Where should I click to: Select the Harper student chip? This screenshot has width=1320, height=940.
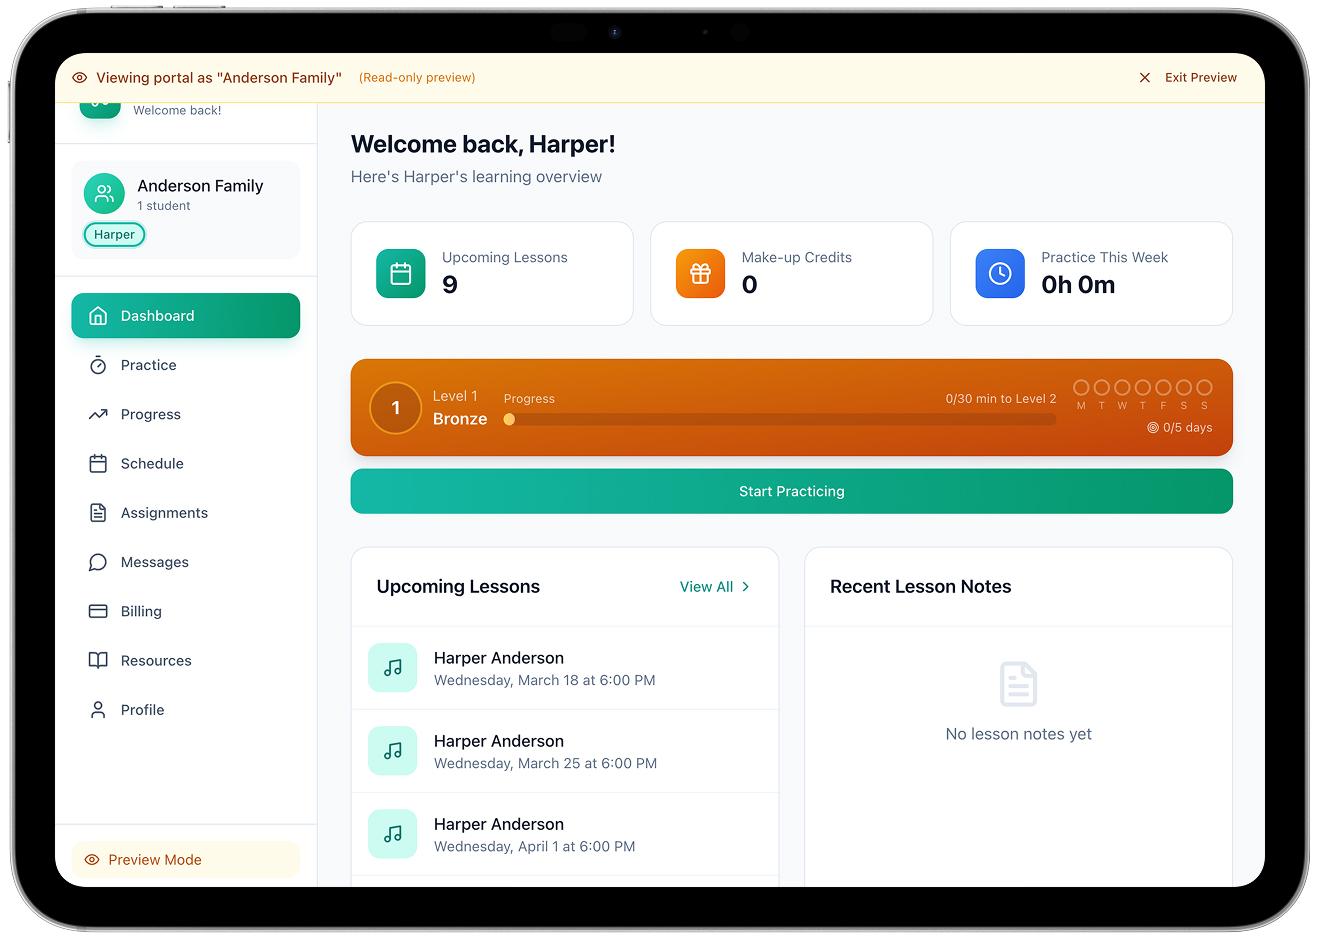pos(114,234)
